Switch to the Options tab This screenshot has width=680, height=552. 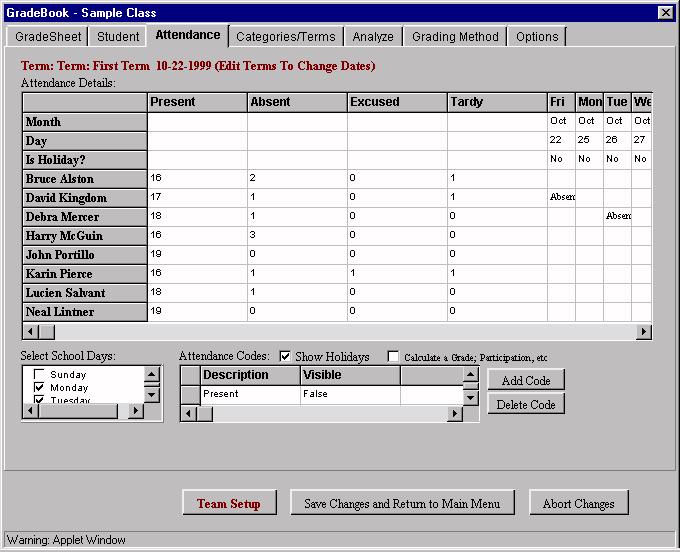tap(537, 36)
